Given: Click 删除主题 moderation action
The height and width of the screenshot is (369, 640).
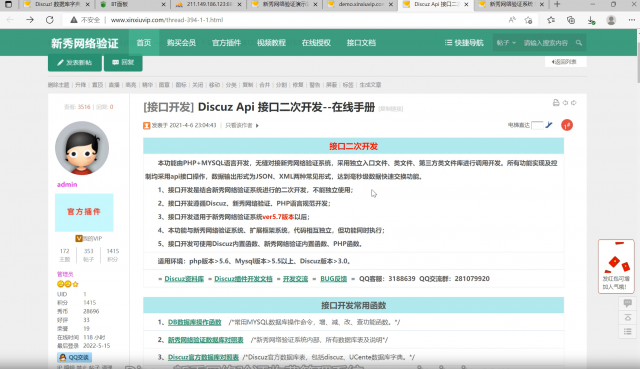Looking at the screenshot, I should pyautogui.click(x=58, y=85).
